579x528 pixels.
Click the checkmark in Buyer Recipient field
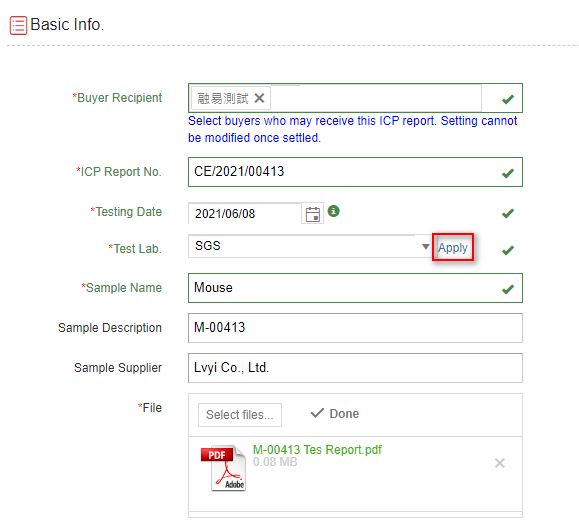pos(508,99)
